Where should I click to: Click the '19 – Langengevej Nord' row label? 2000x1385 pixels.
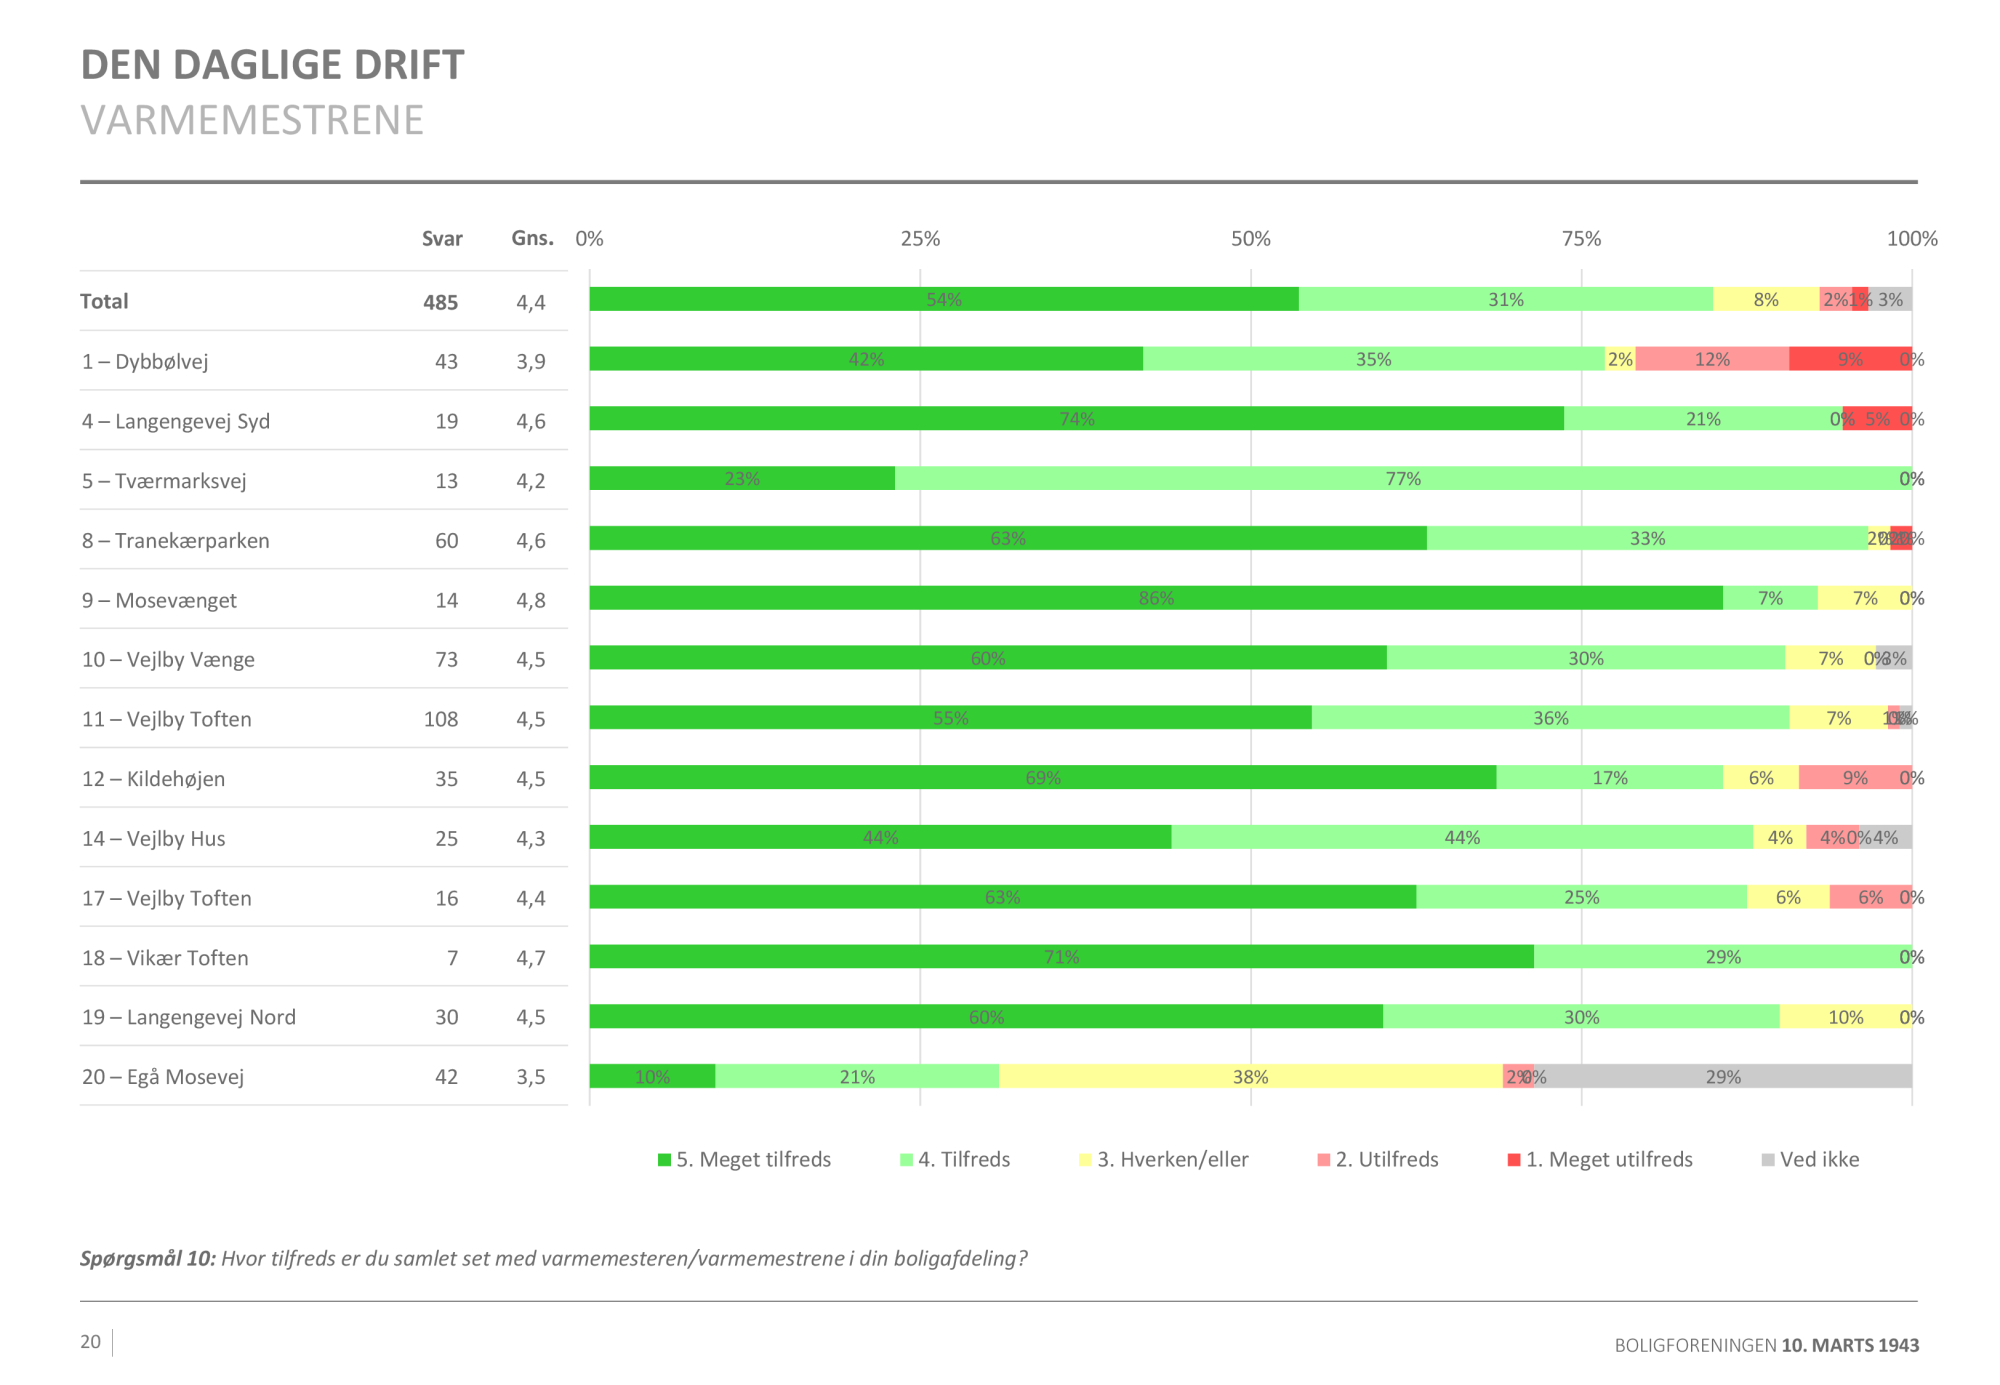[x=189, y=1017]
